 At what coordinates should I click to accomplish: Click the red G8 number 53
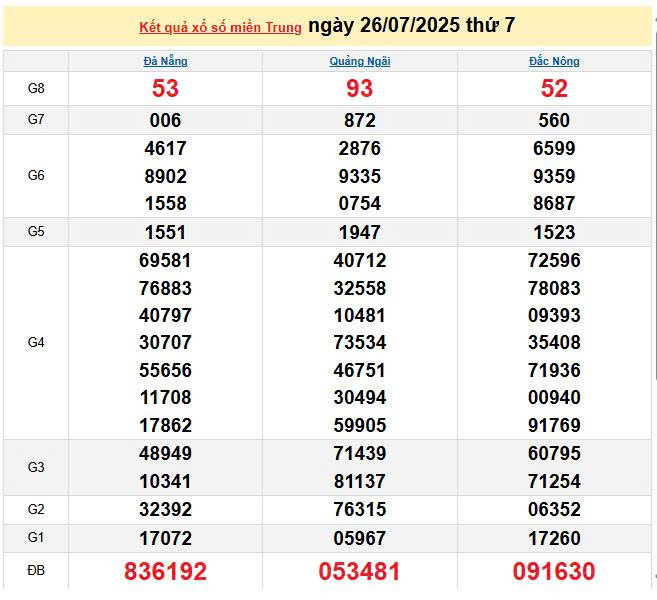click(x=166, y=88)
